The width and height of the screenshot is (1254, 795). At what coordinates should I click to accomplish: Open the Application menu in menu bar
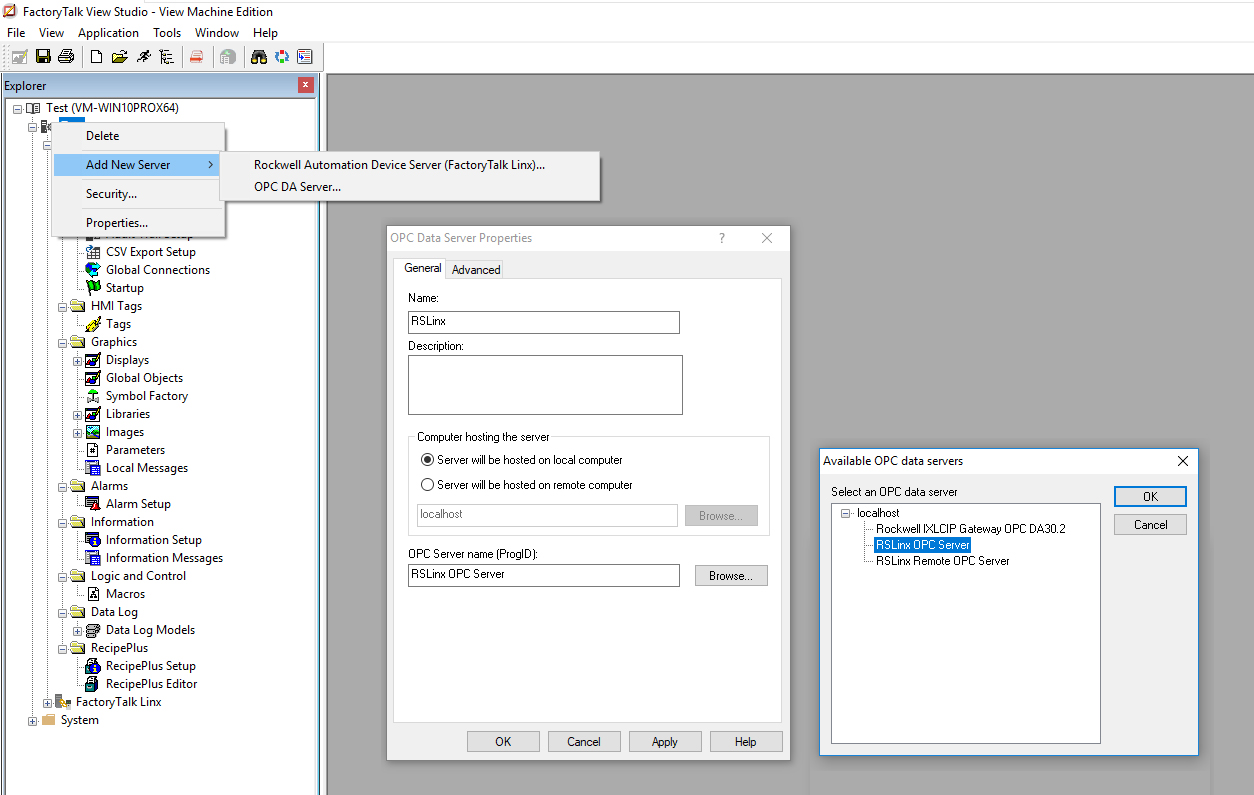click(108, 33)
